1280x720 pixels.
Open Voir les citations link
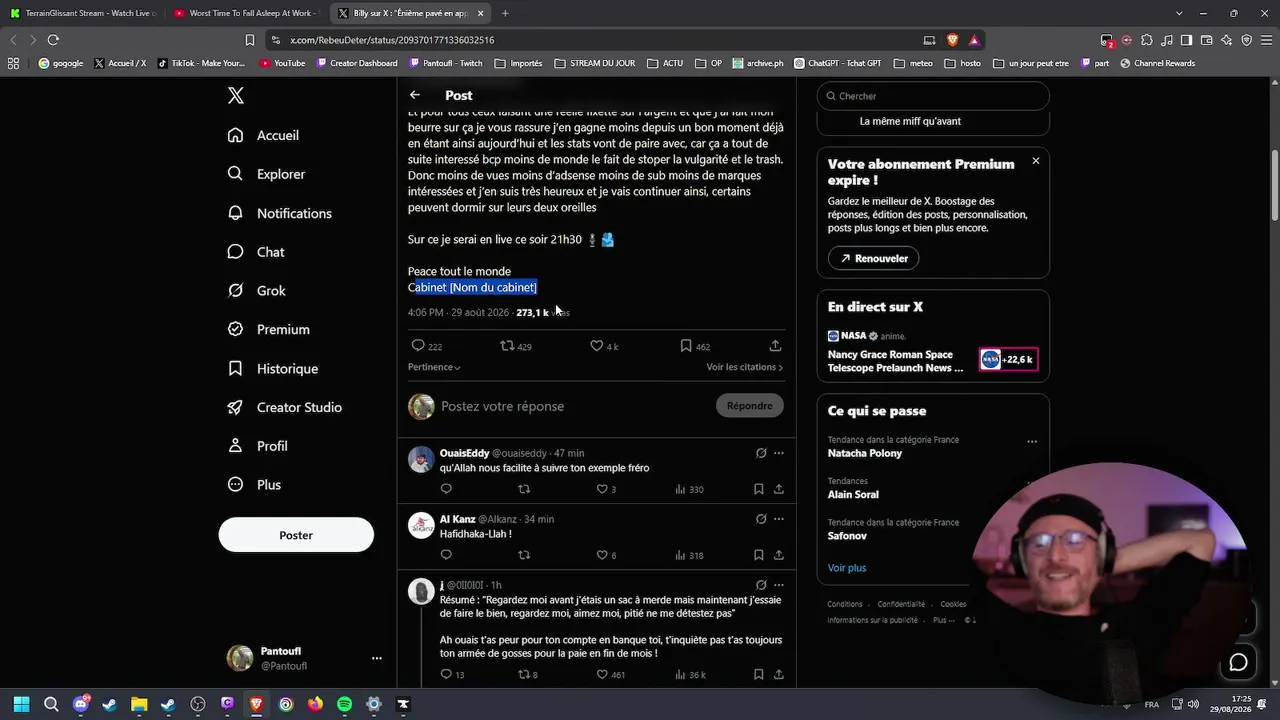click(x=745, y=367)
